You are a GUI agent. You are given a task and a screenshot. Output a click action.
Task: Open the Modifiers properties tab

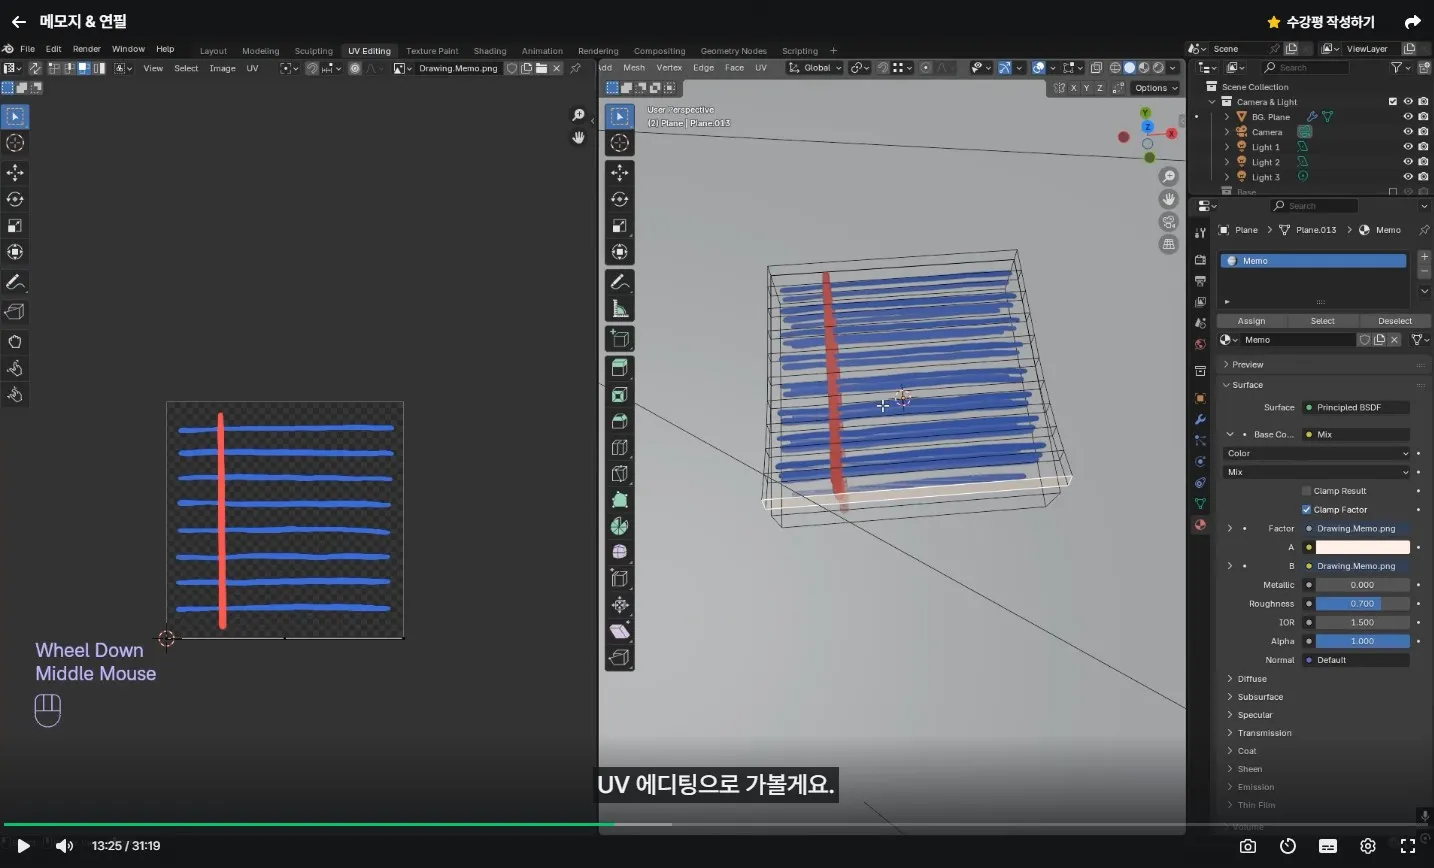(x=1200, y=419)
